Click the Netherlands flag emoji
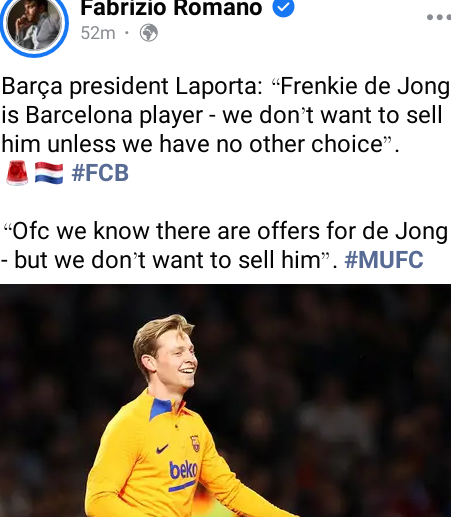Image resolution: width=451 pixels, height=517 pixels. tap(49, 173)
